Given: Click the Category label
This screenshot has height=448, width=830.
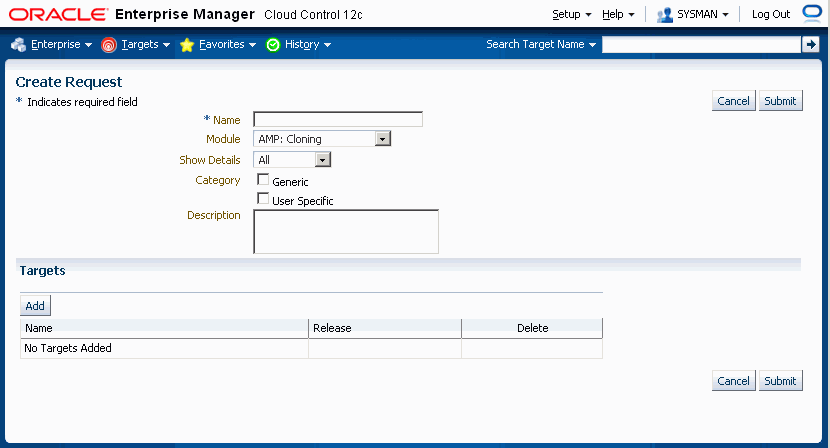Looking at the screenshot, I should pos(218,180).
